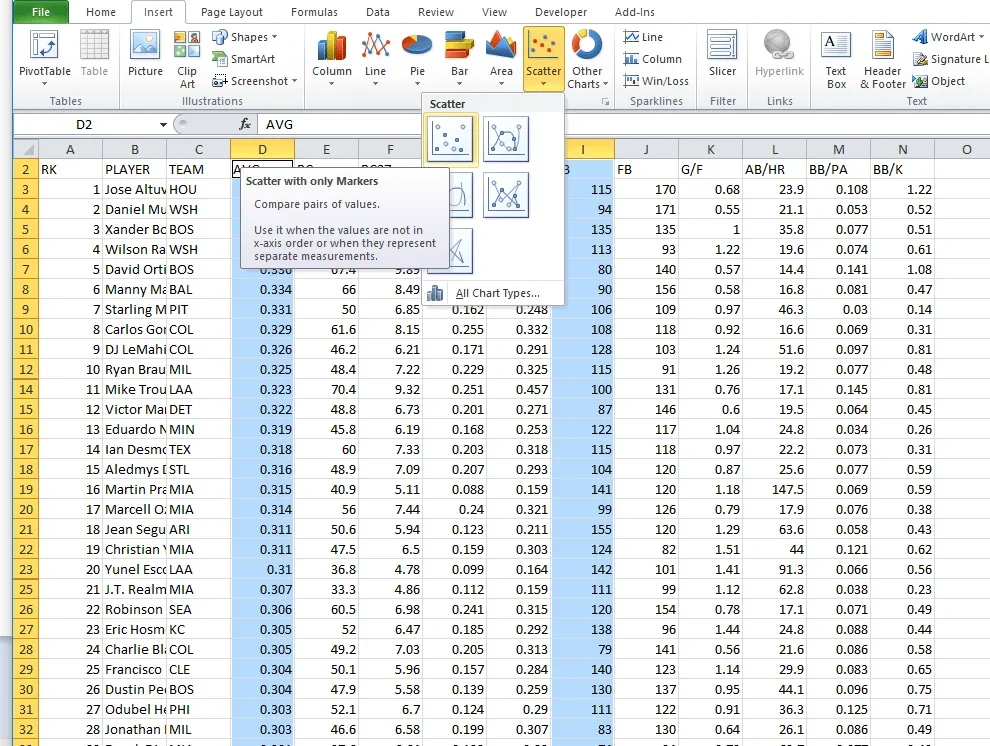Screen dimensions: 990x746
Task: Choose Scatter with Straight Lines and Markers
Action: pyautogui.click(x=506, y=195)
